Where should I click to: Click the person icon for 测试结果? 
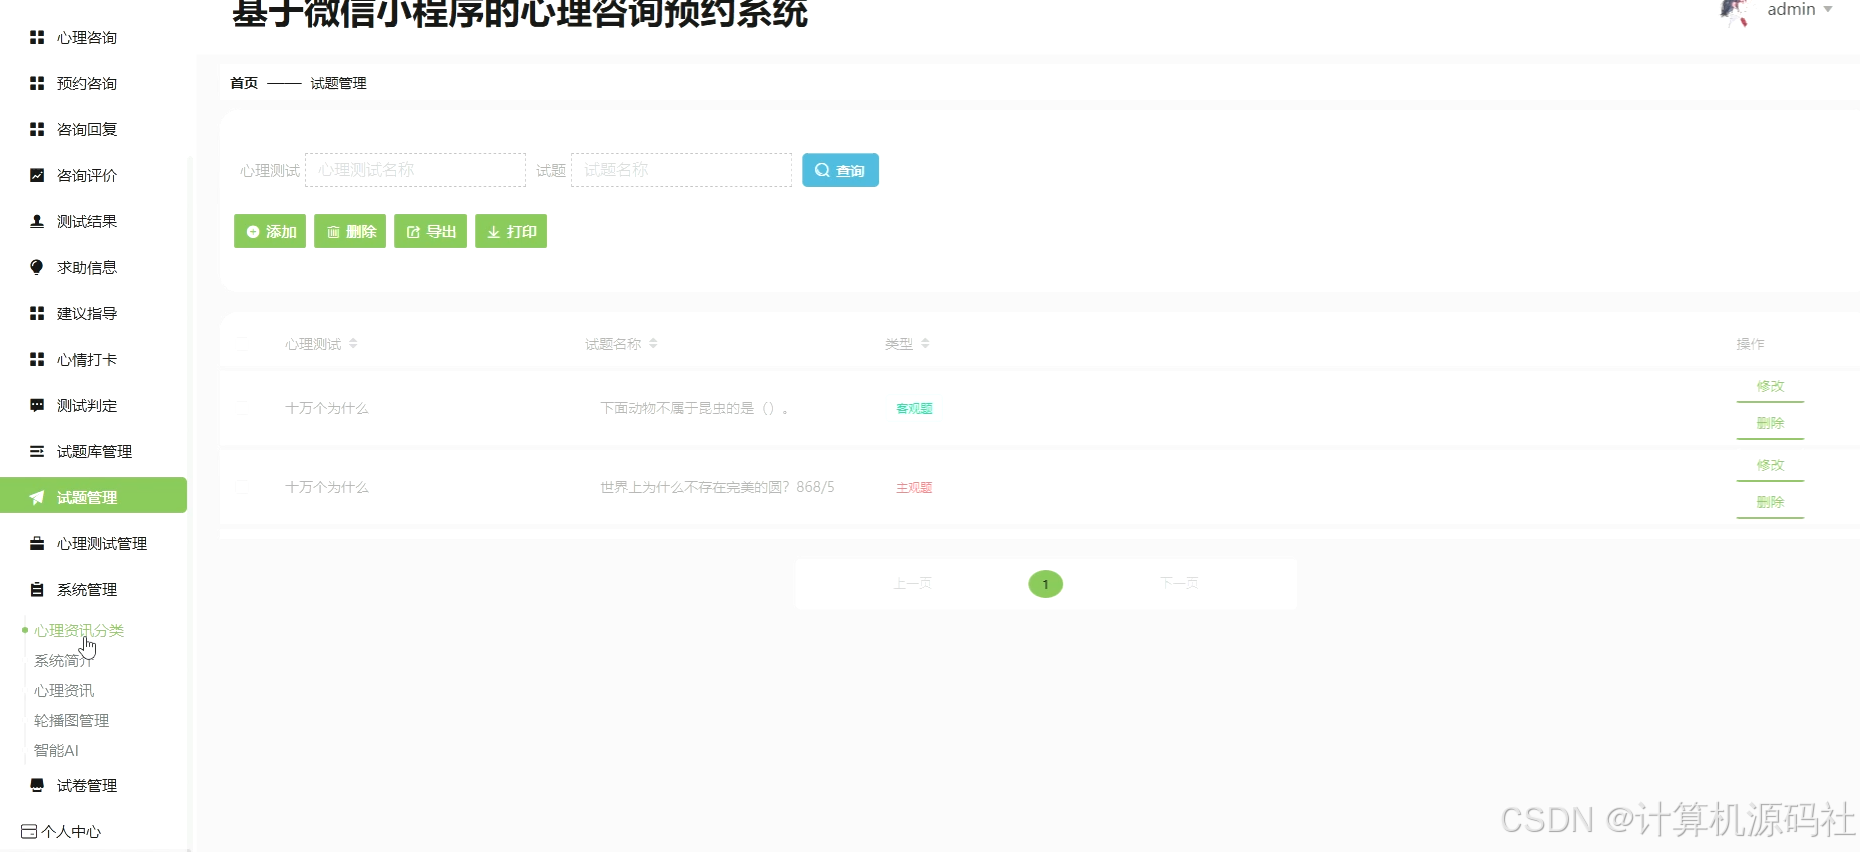(x=37, y=221)
